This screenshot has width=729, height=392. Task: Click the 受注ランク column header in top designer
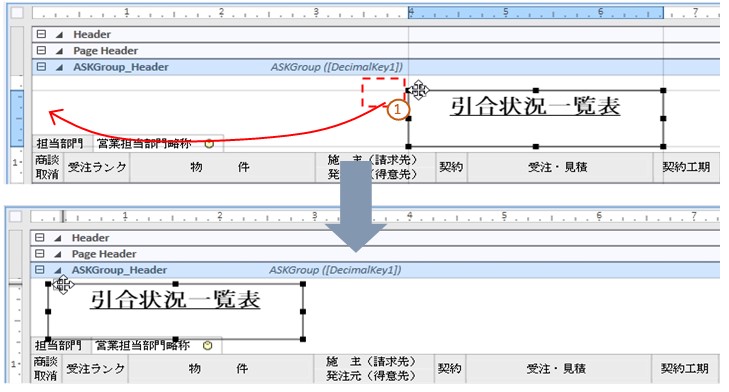[x=97, y=167]
